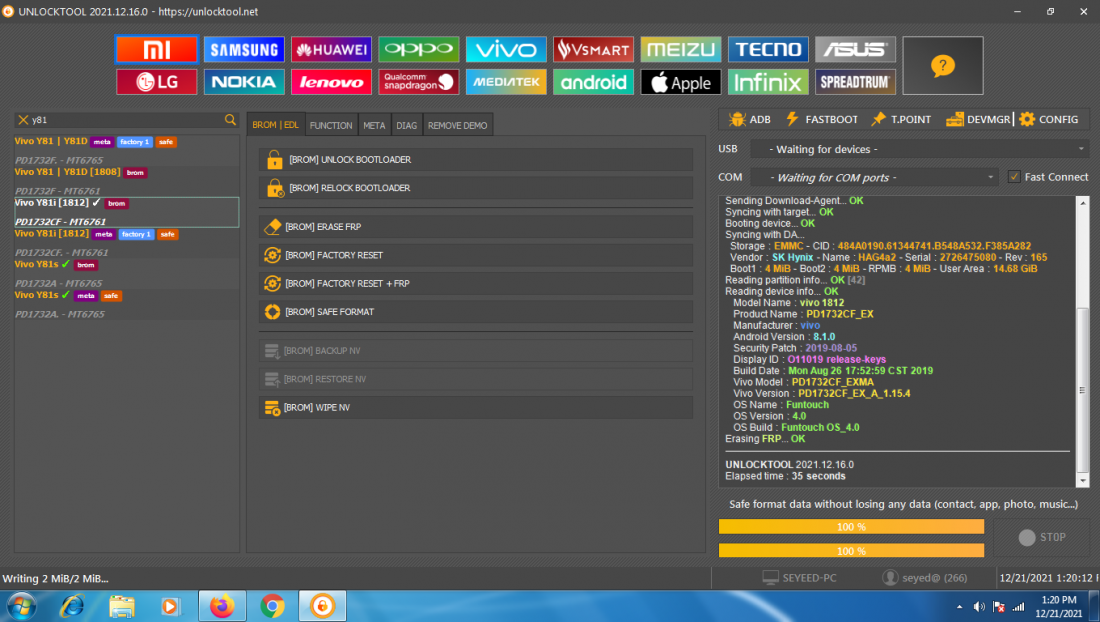Switch to the FUNCTION tab
This screenshot has width=1100, height=622.
pyautogui.click(x=330, y=125)
